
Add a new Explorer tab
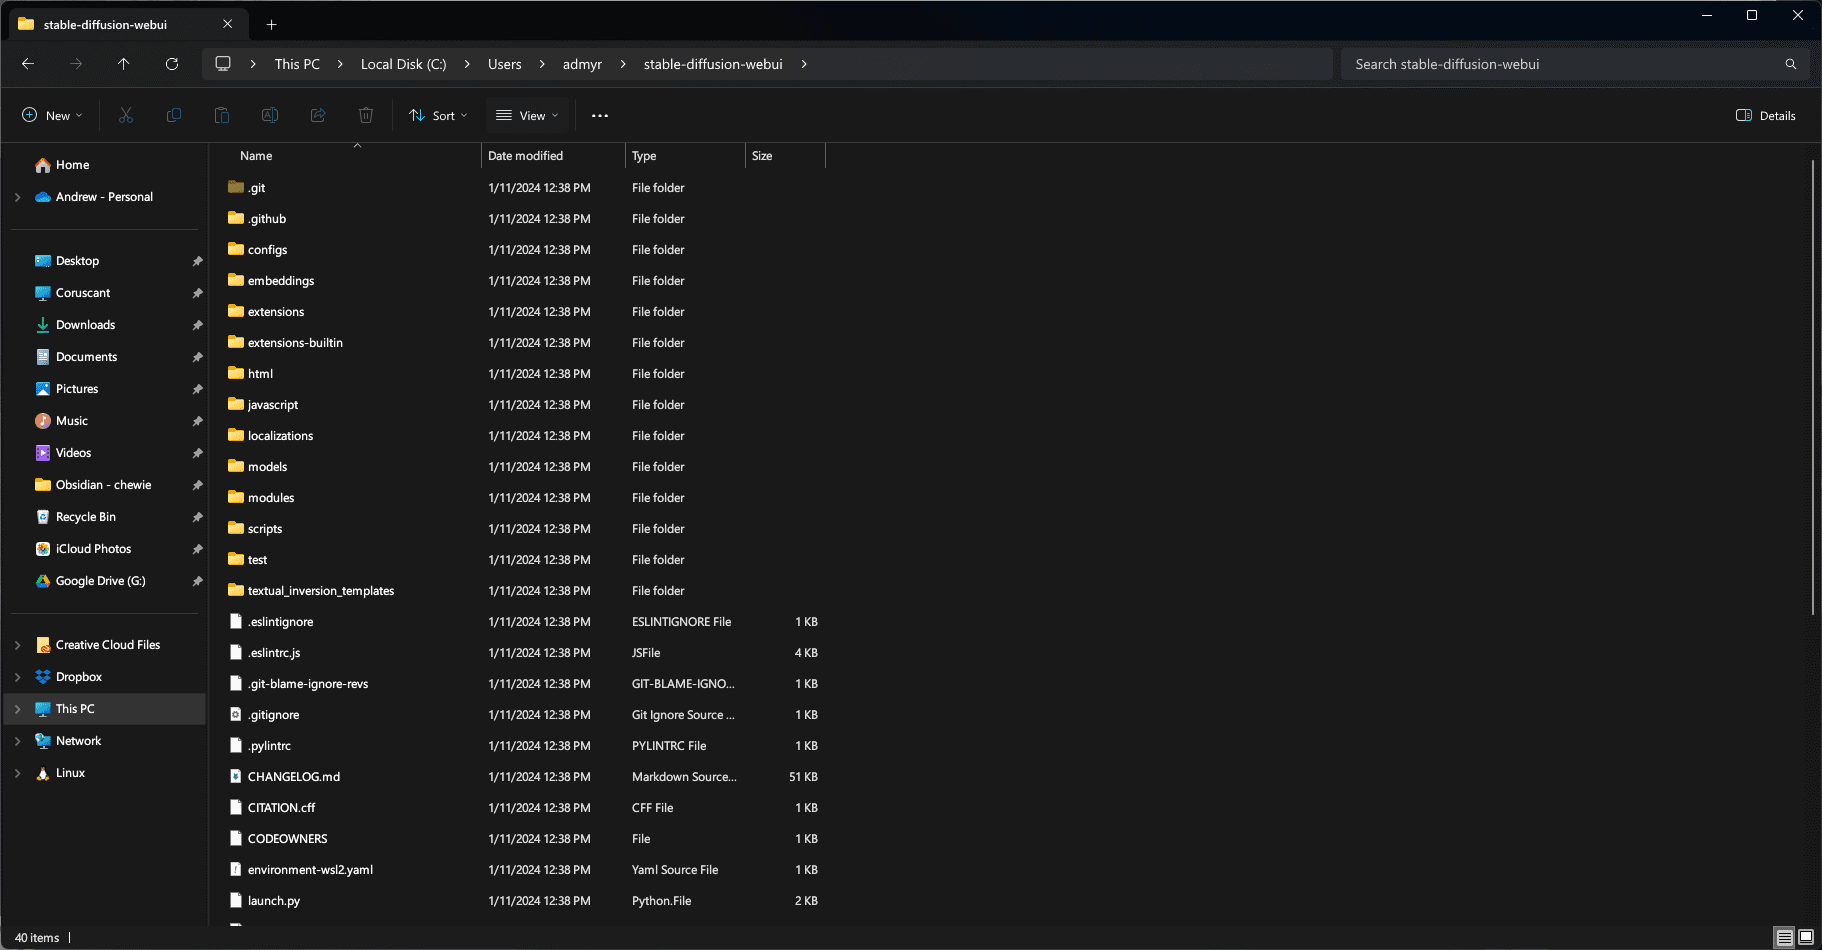pyautogui.click(x=272, y=24)
